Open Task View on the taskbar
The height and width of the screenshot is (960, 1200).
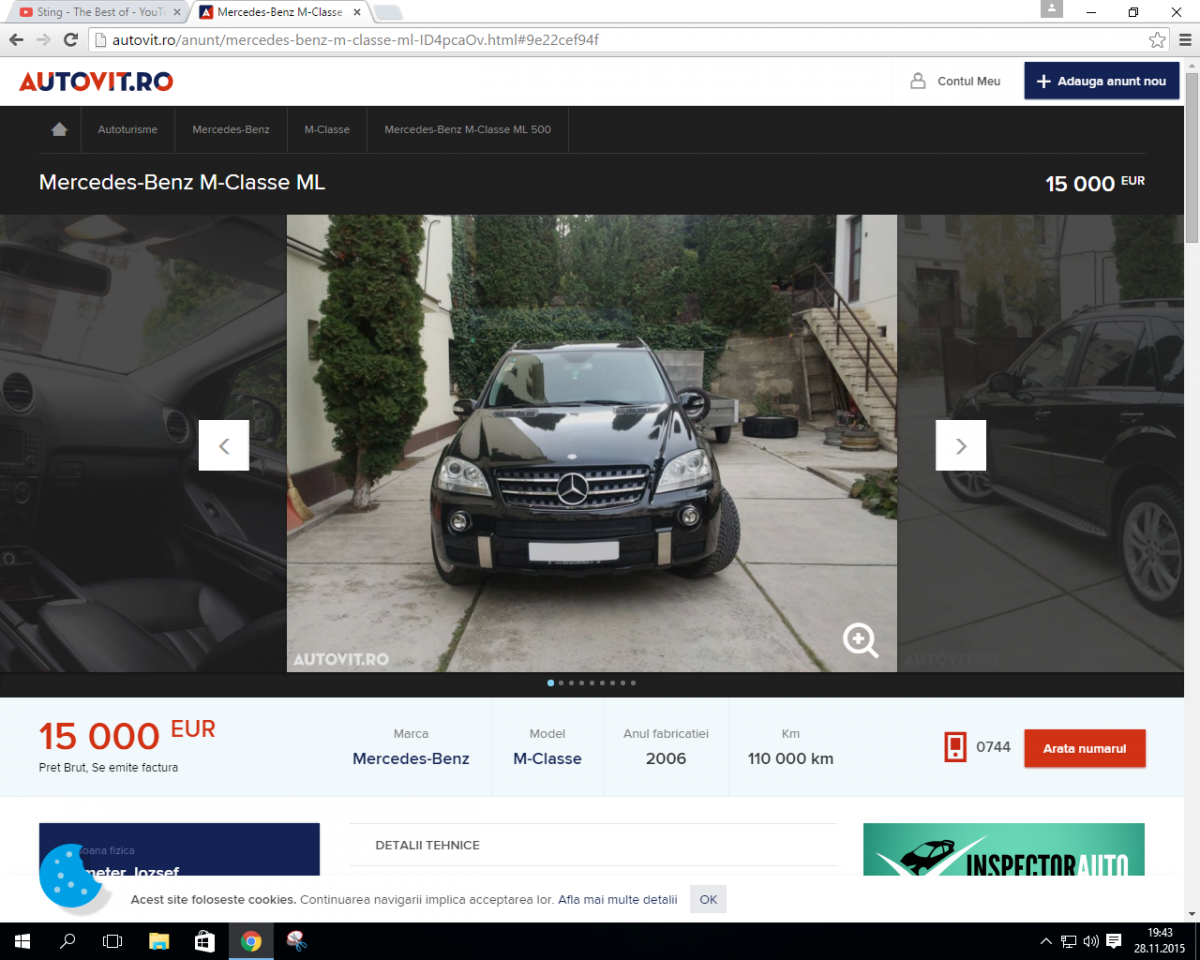(x=113, y=941)
